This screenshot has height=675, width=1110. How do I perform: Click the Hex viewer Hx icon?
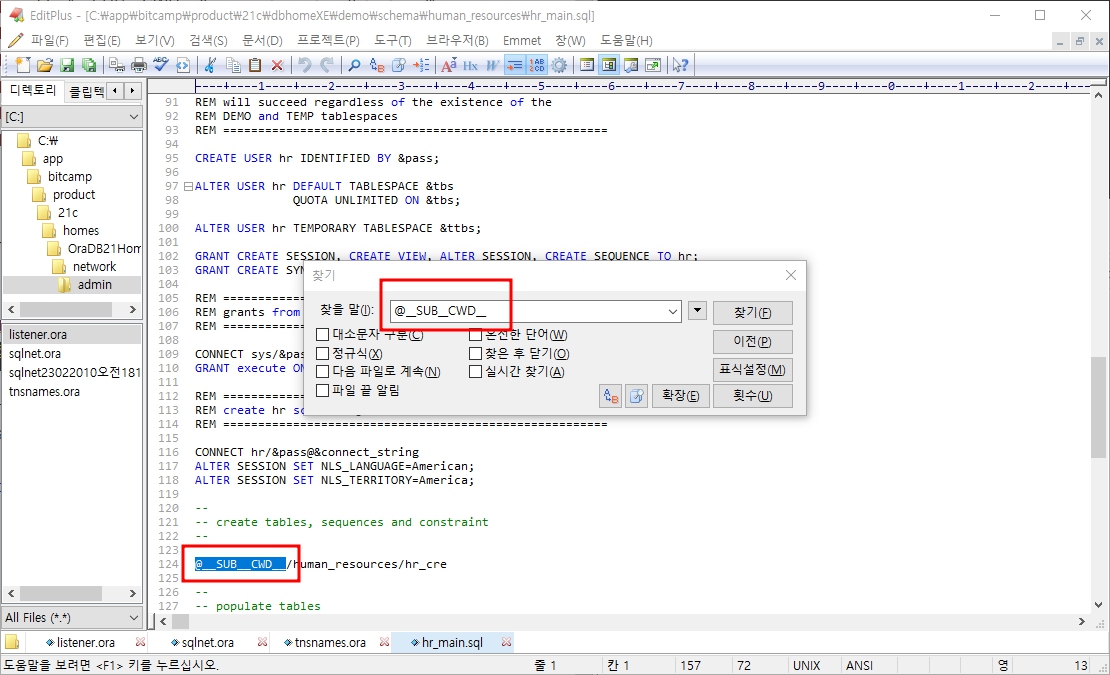pyautogui.click(x=471, y=65)
